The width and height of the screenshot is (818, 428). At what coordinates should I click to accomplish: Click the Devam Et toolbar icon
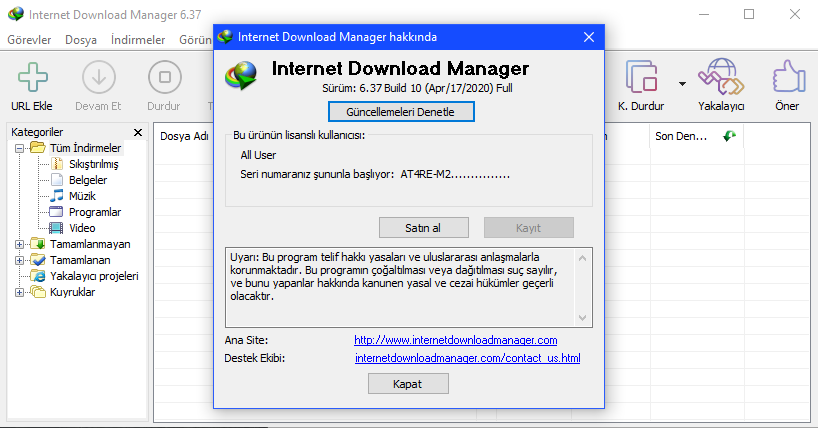click(99, 77)
